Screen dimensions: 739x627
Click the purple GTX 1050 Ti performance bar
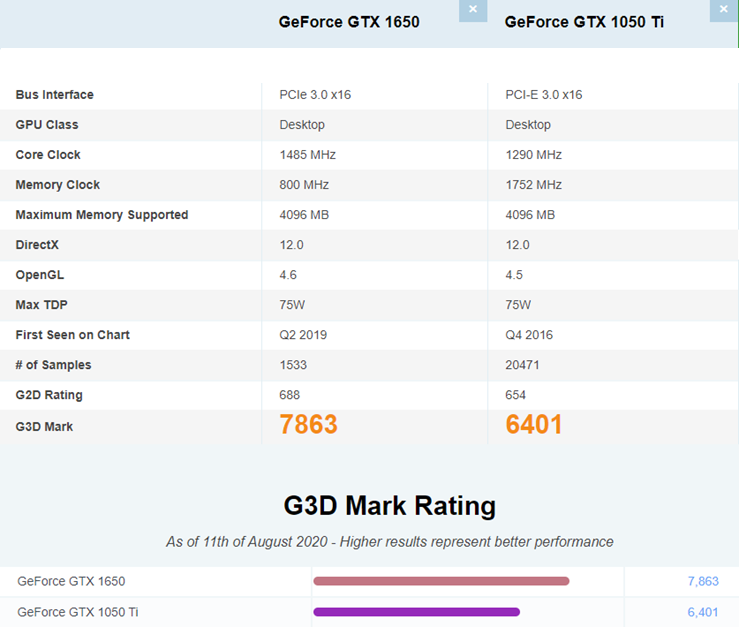click(x=417, y=612)
